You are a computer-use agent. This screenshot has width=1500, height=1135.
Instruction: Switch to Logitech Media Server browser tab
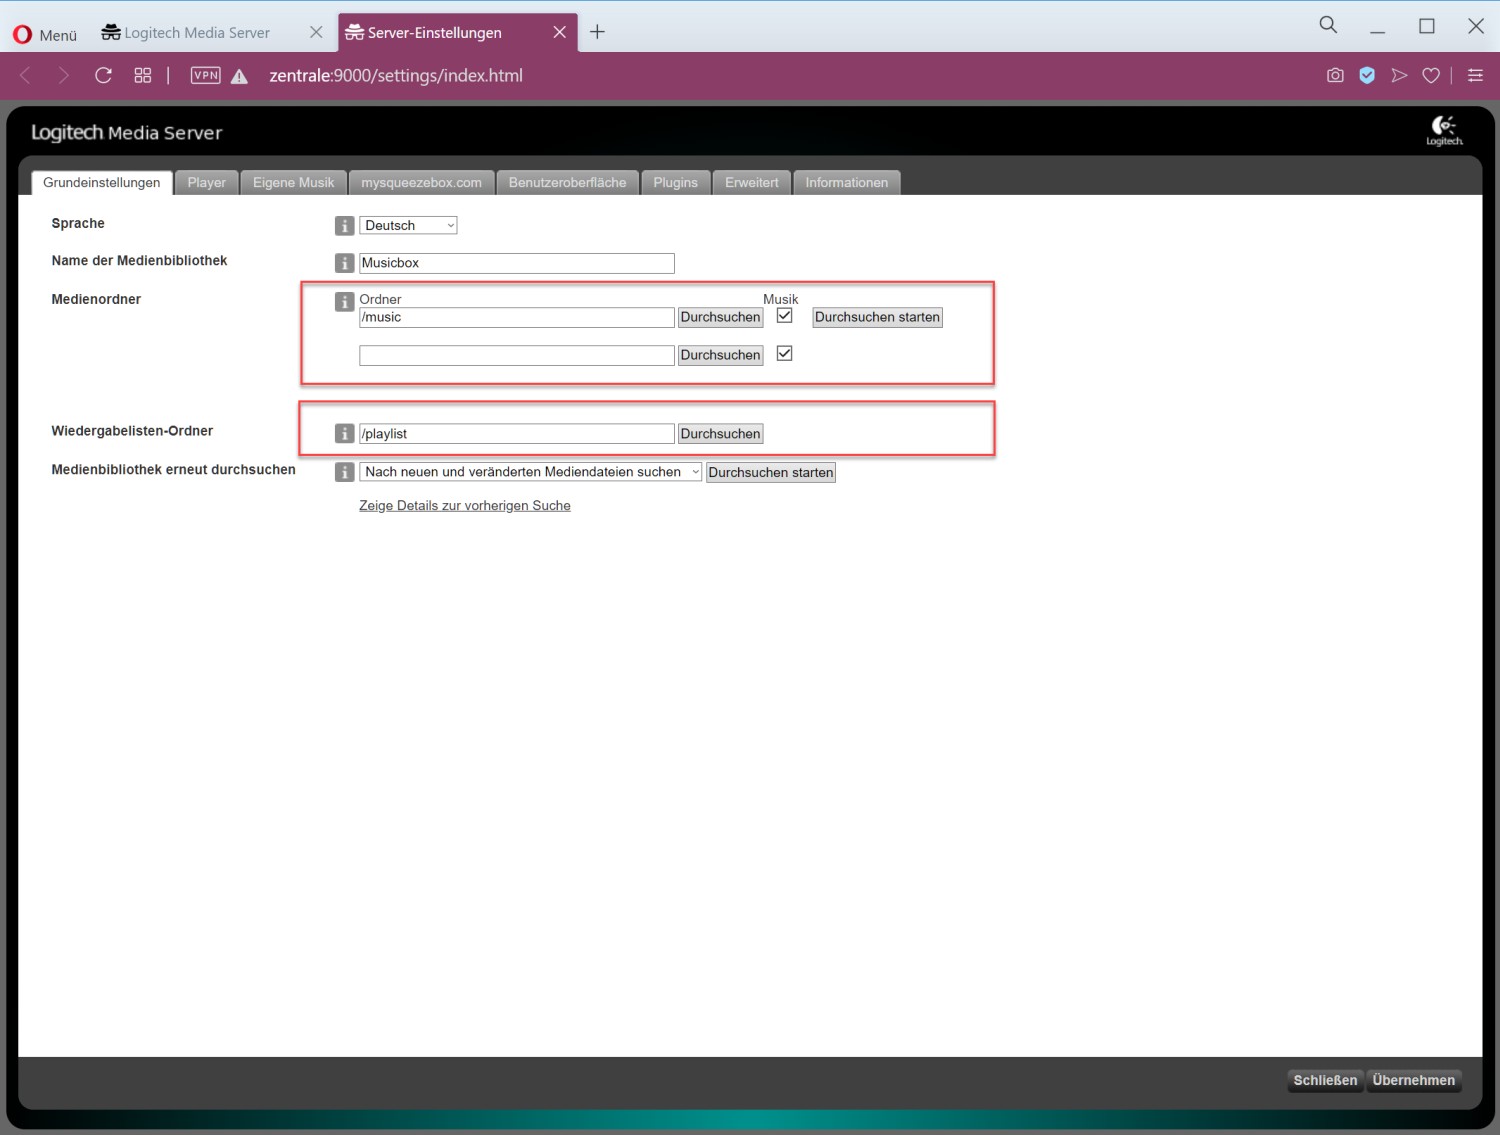point(197,33)
